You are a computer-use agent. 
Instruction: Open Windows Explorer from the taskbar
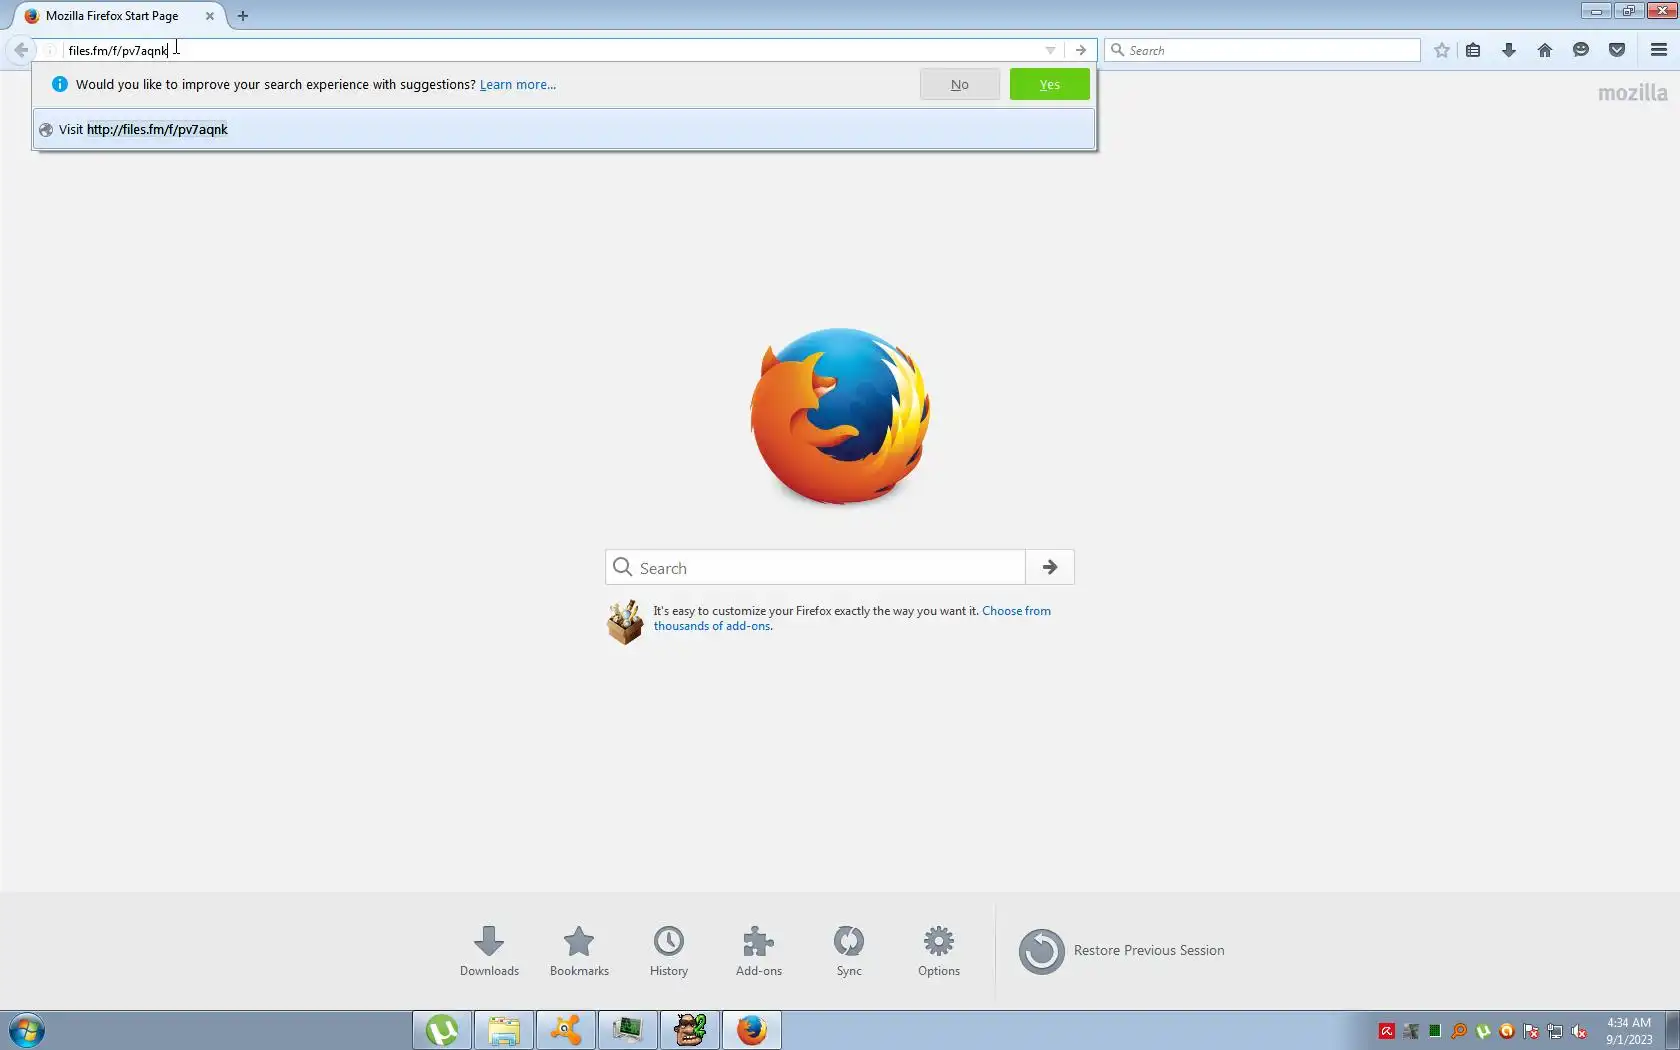[504, 1030]
